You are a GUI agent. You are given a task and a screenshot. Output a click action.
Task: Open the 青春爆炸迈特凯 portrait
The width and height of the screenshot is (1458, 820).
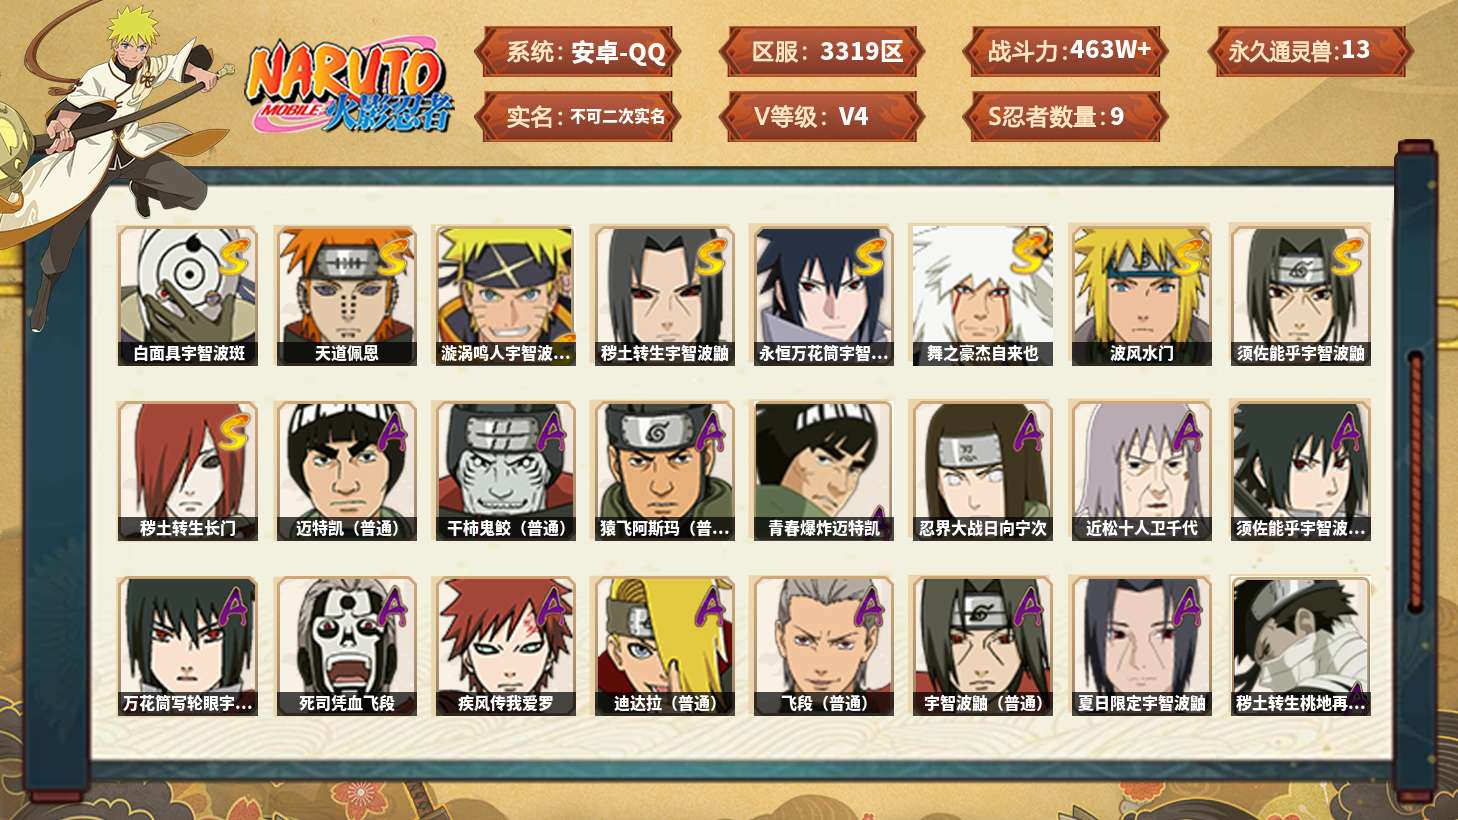click(823, 471)
